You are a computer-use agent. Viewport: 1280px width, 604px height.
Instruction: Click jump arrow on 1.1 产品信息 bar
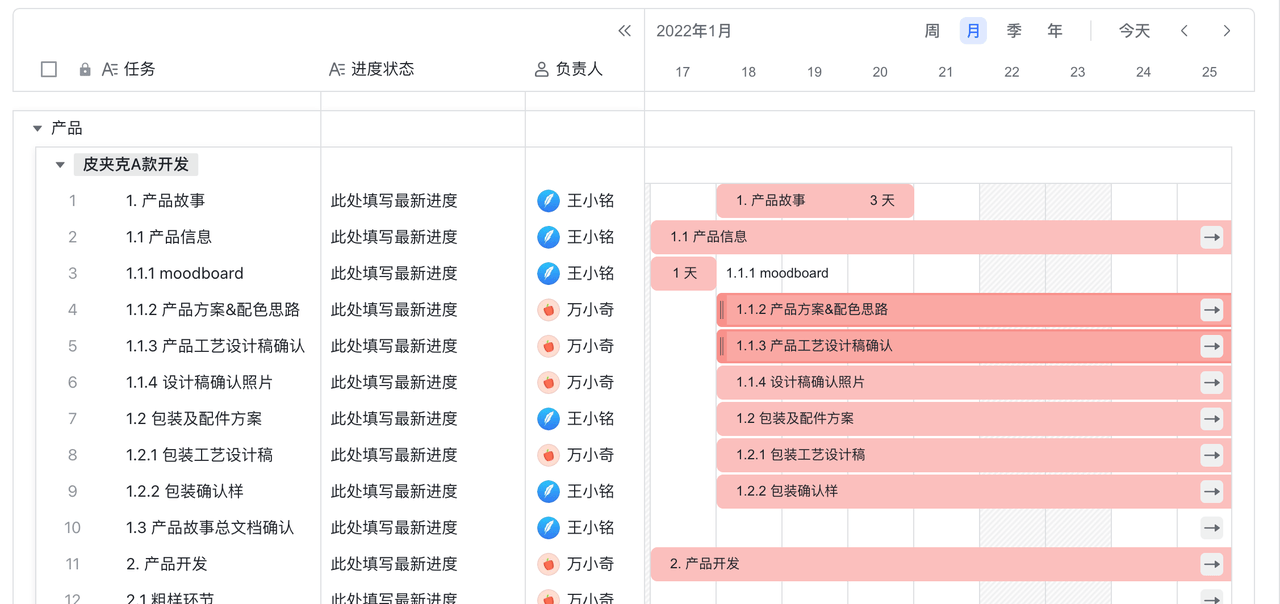tap(1211, 237)
